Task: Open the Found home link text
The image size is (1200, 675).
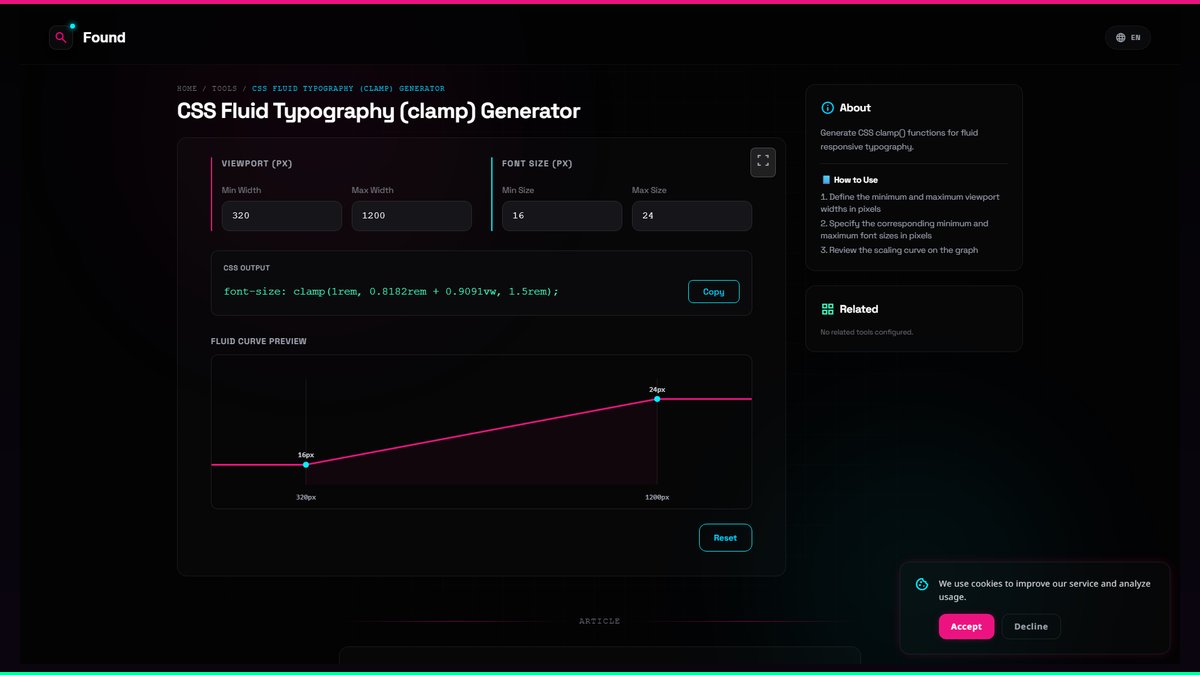Action: pyautogui.click(x=104, y=38)
